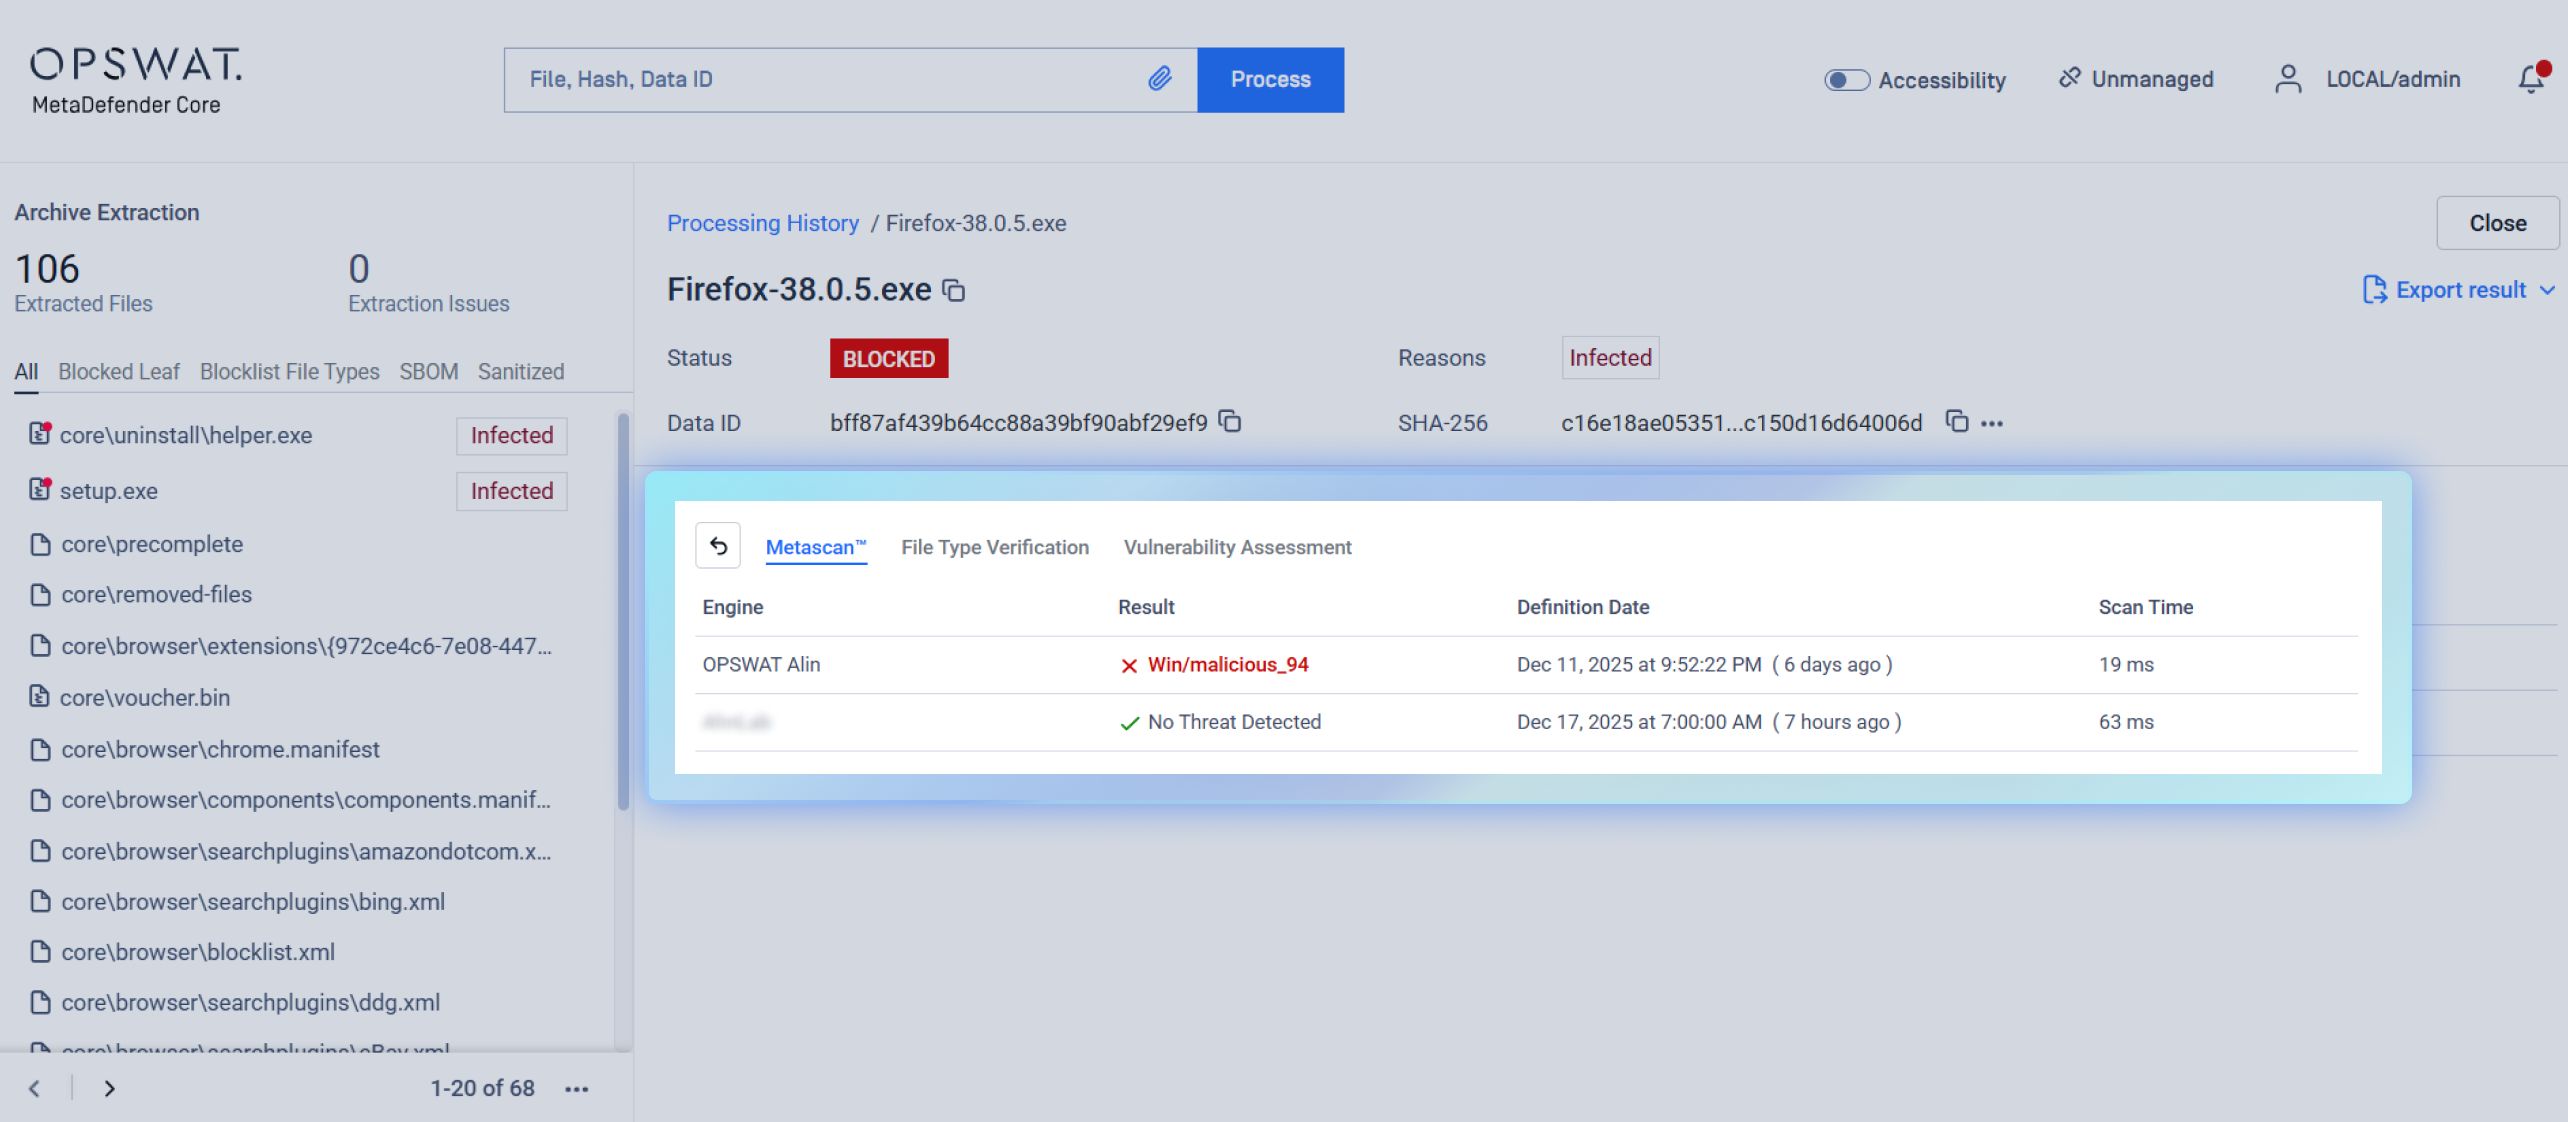Select core\uninstall\helper.exe in file list
The height and width of the screenshot is (1122, 2568).
(x=186, y=435)
